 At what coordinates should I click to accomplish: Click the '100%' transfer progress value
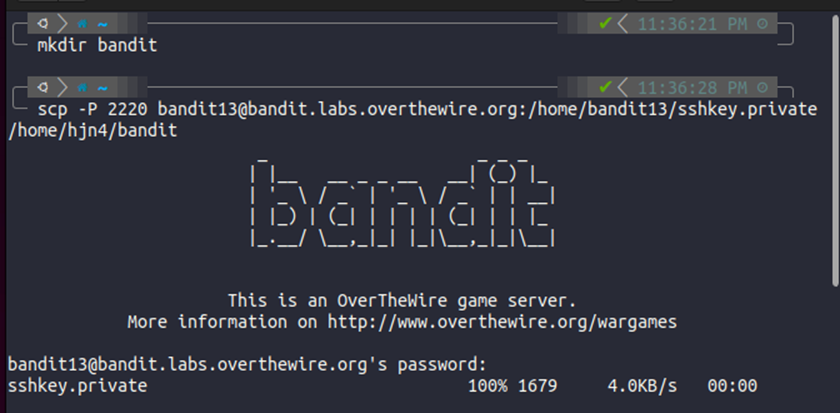coord(488,386)
